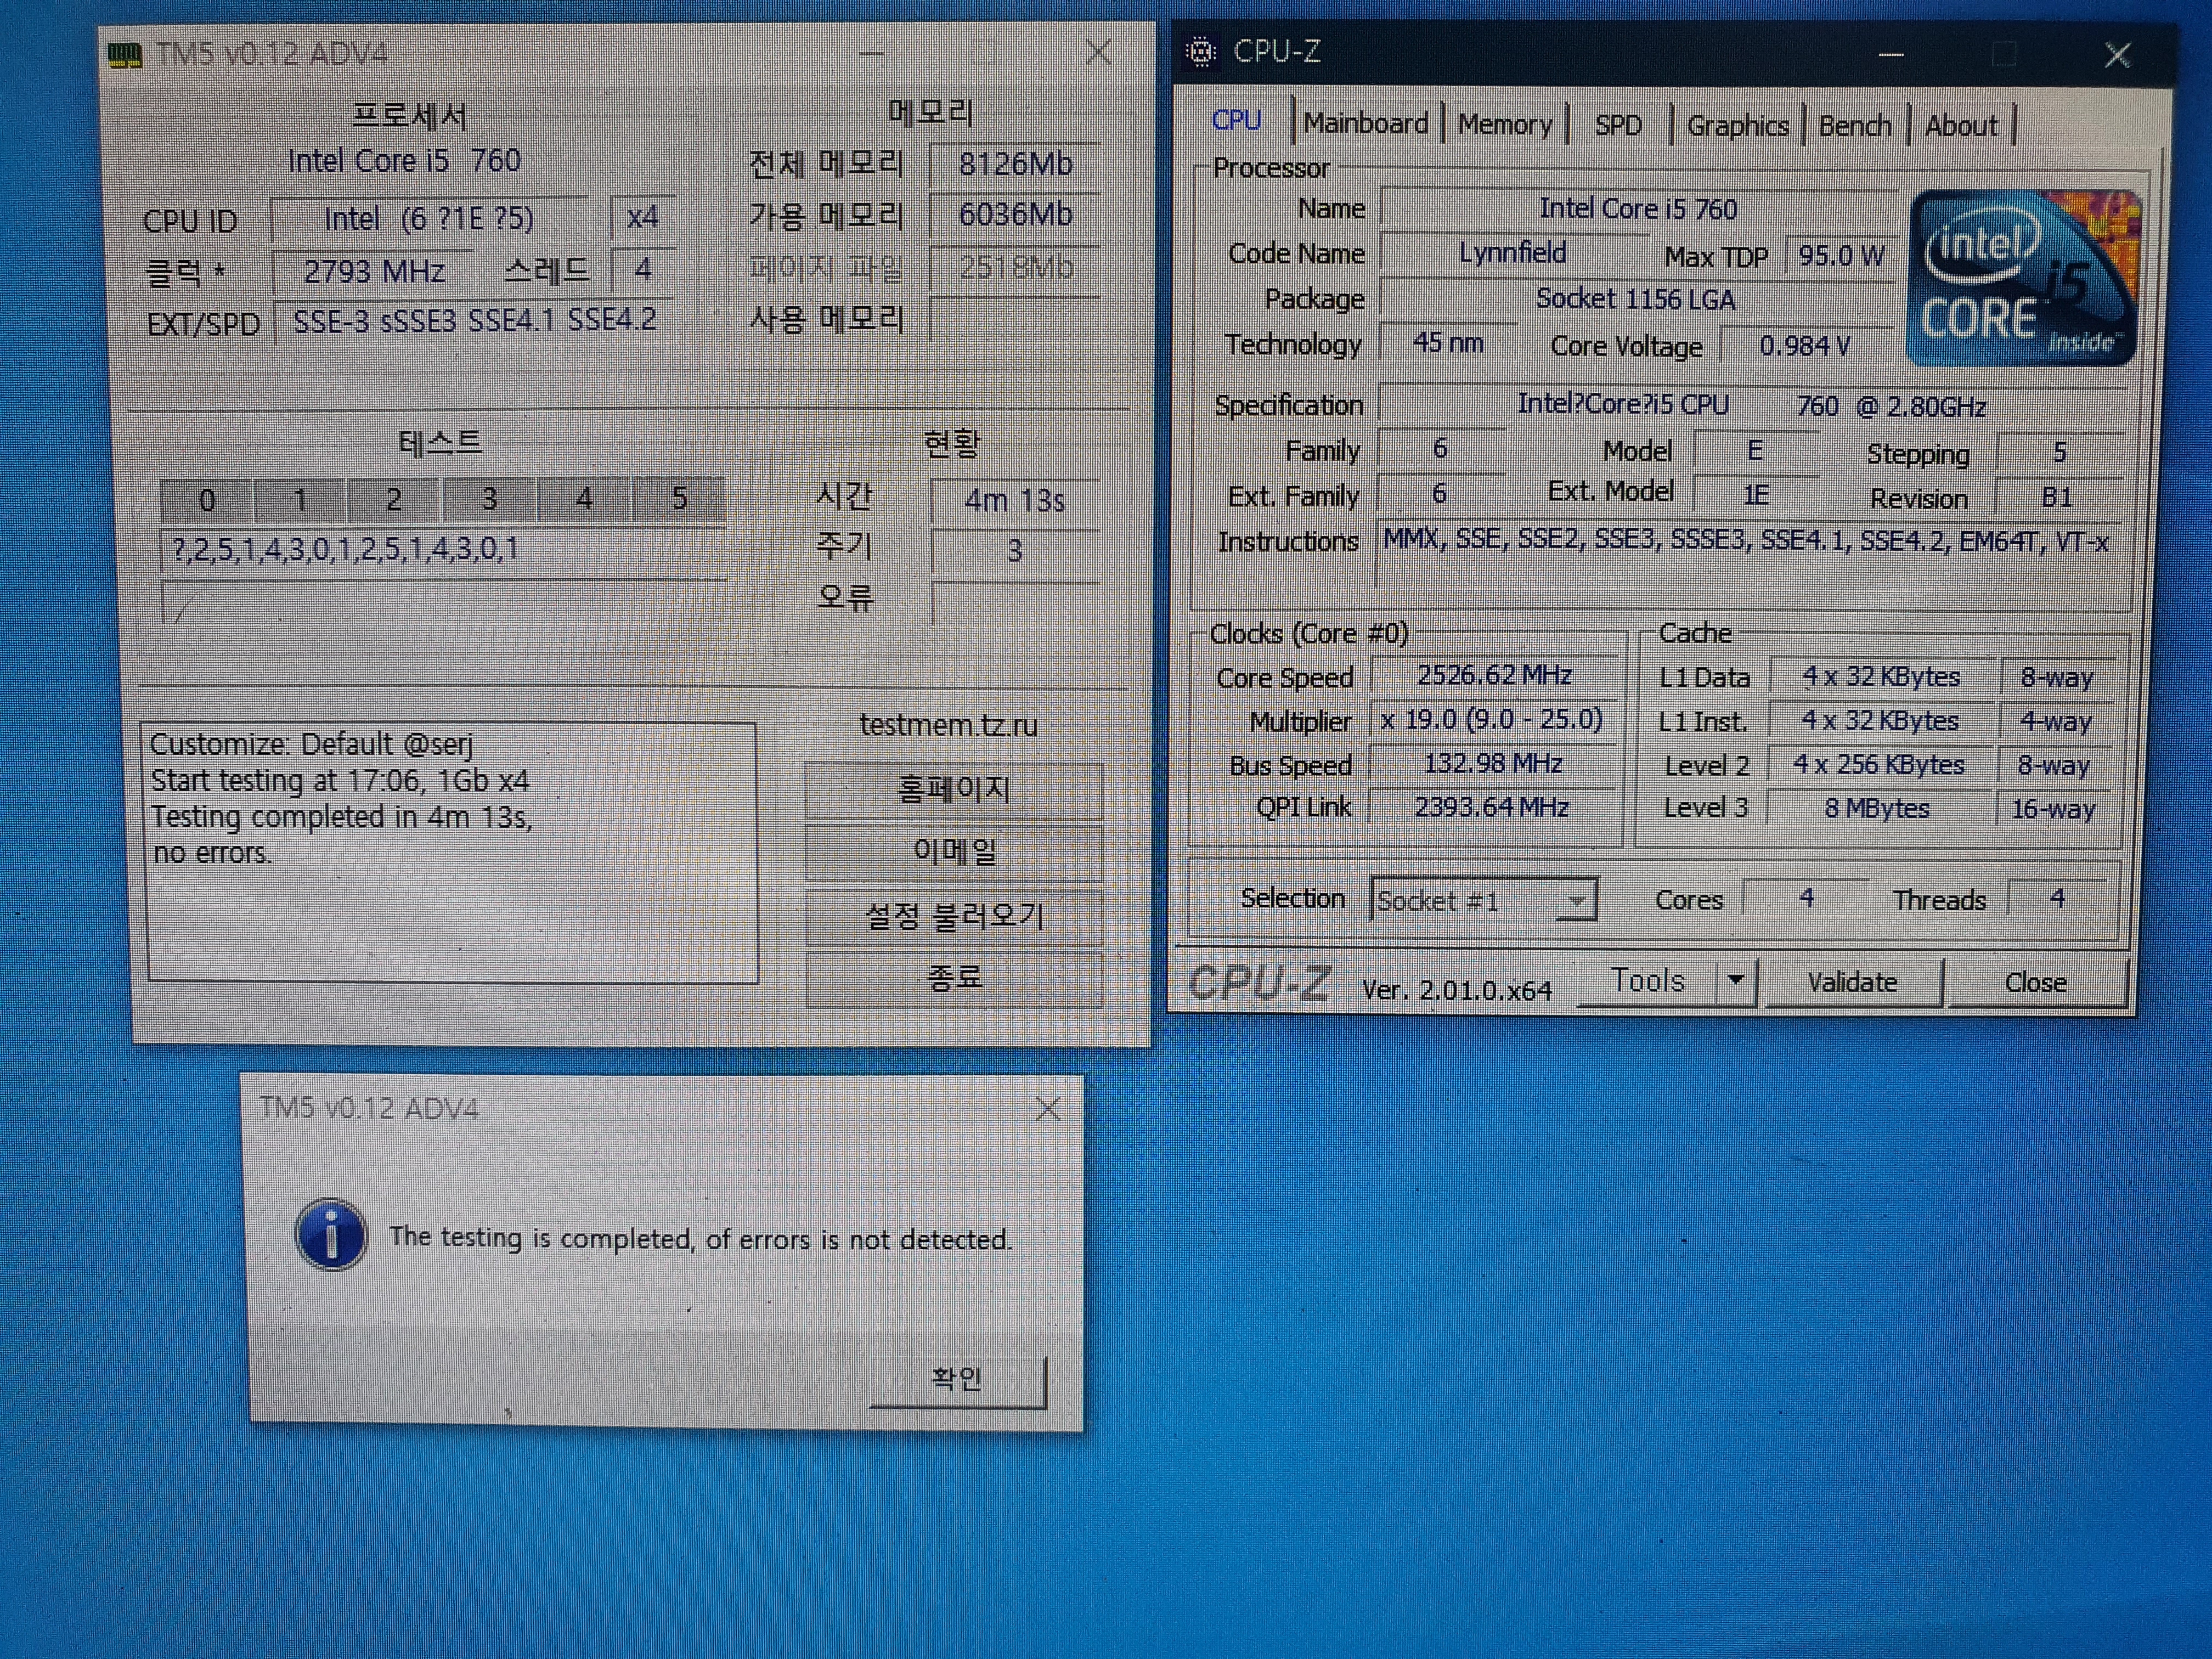Click the Tools button in CPU-Z
The image size is (2212, 1659).
1647,981
